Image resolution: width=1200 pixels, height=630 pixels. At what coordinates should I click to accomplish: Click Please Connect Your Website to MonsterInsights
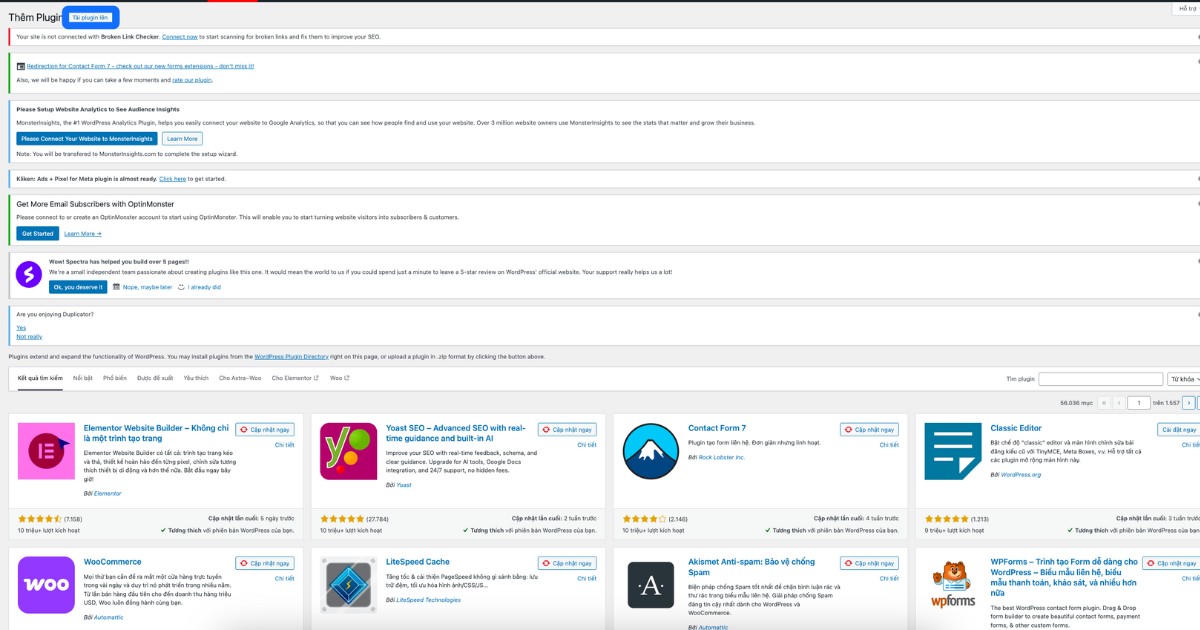[86, 138]
